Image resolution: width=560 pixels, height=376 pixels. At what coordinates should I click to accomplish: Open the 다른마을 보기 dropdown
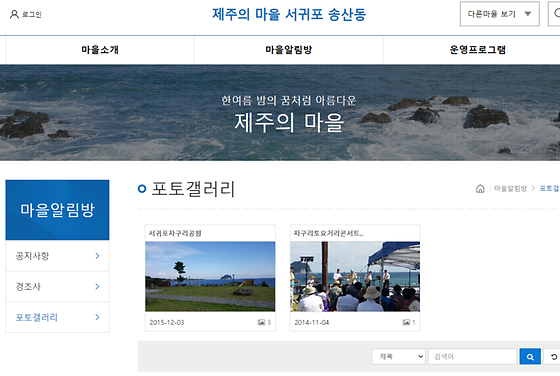[x=499, y=14]
